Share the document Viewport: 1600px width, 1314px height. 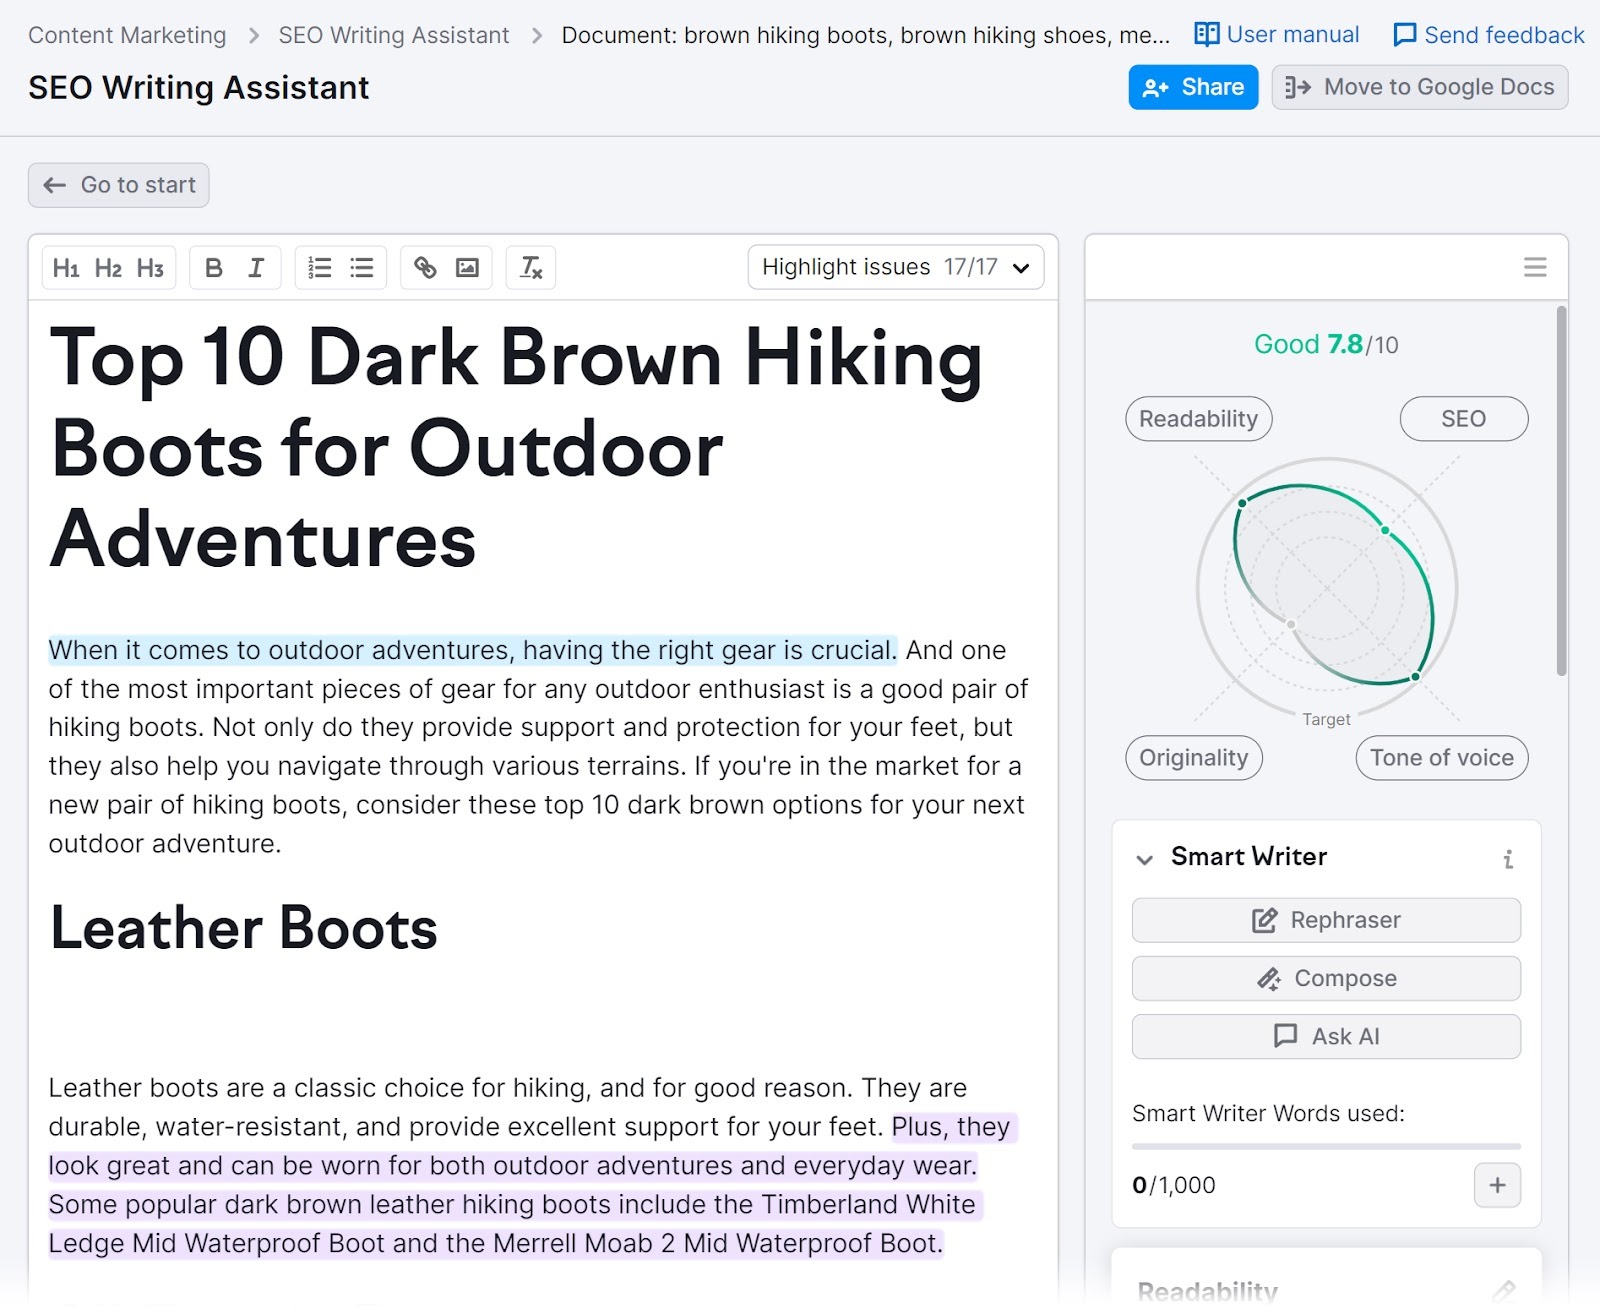1192,87
